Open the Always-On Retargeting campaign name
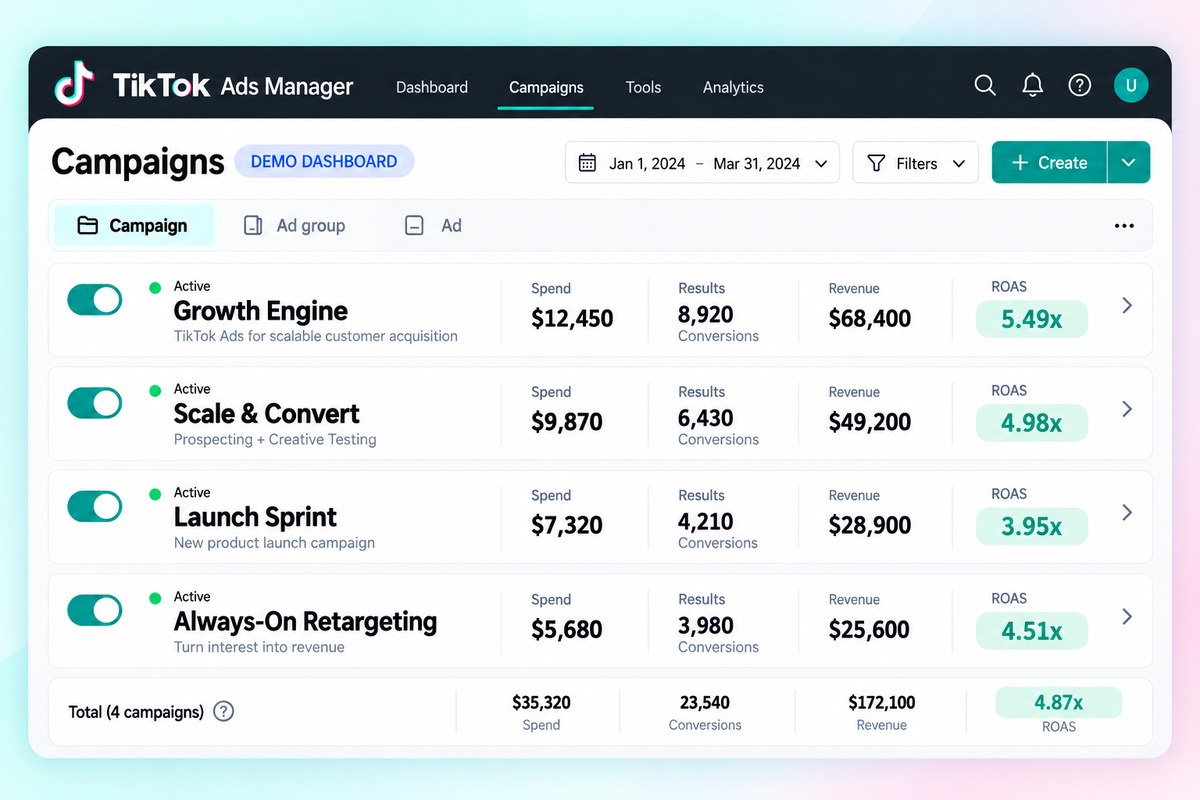The height and width of the screenshot is (800, 1200). coord(306,621)
